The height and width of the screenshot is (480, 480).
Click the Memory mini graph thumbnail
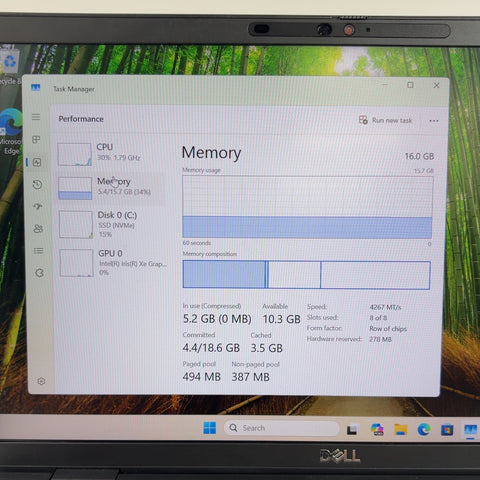[x=75, y=188]
